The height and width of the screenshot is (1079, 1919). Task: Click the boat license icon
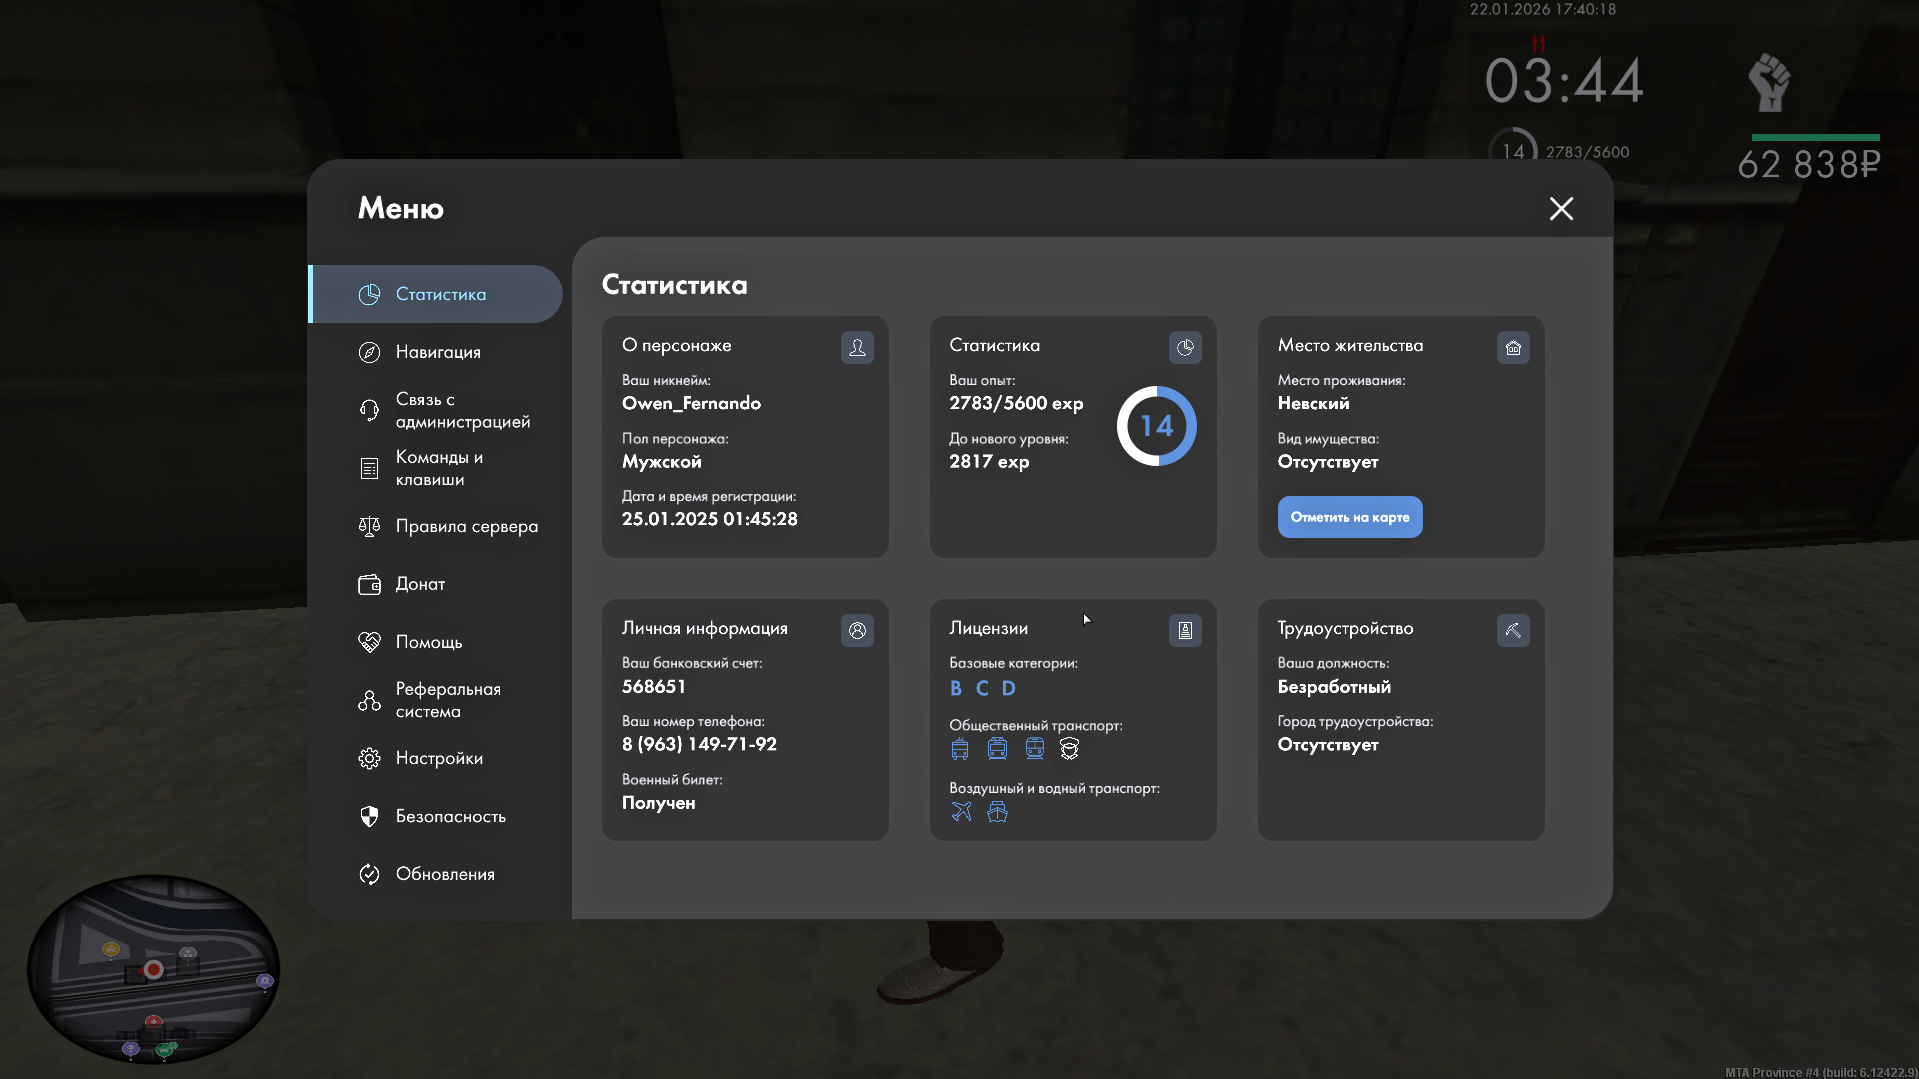coord(997,812)
